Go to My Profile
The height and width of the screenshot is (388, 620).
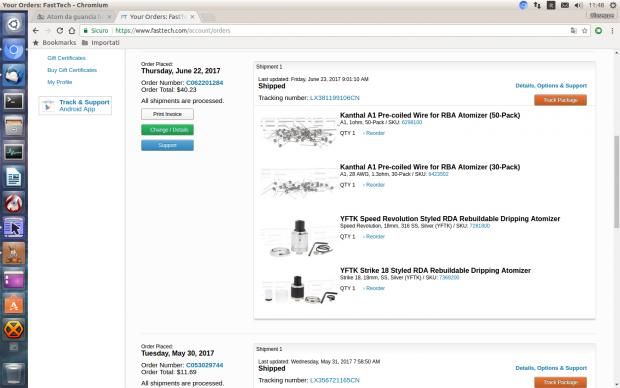tap(60, 82)
